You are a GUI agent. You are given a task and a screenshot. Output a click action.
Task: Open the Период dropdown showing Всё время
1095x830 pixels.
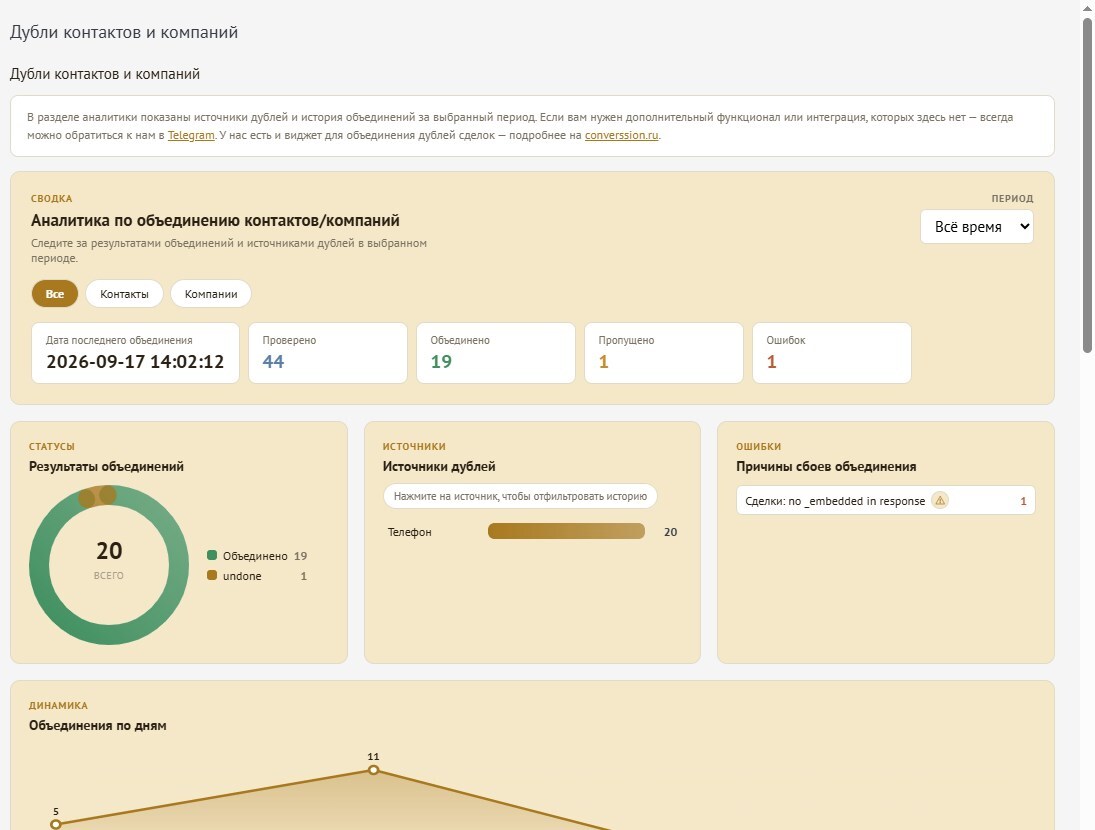click(976, 227)
